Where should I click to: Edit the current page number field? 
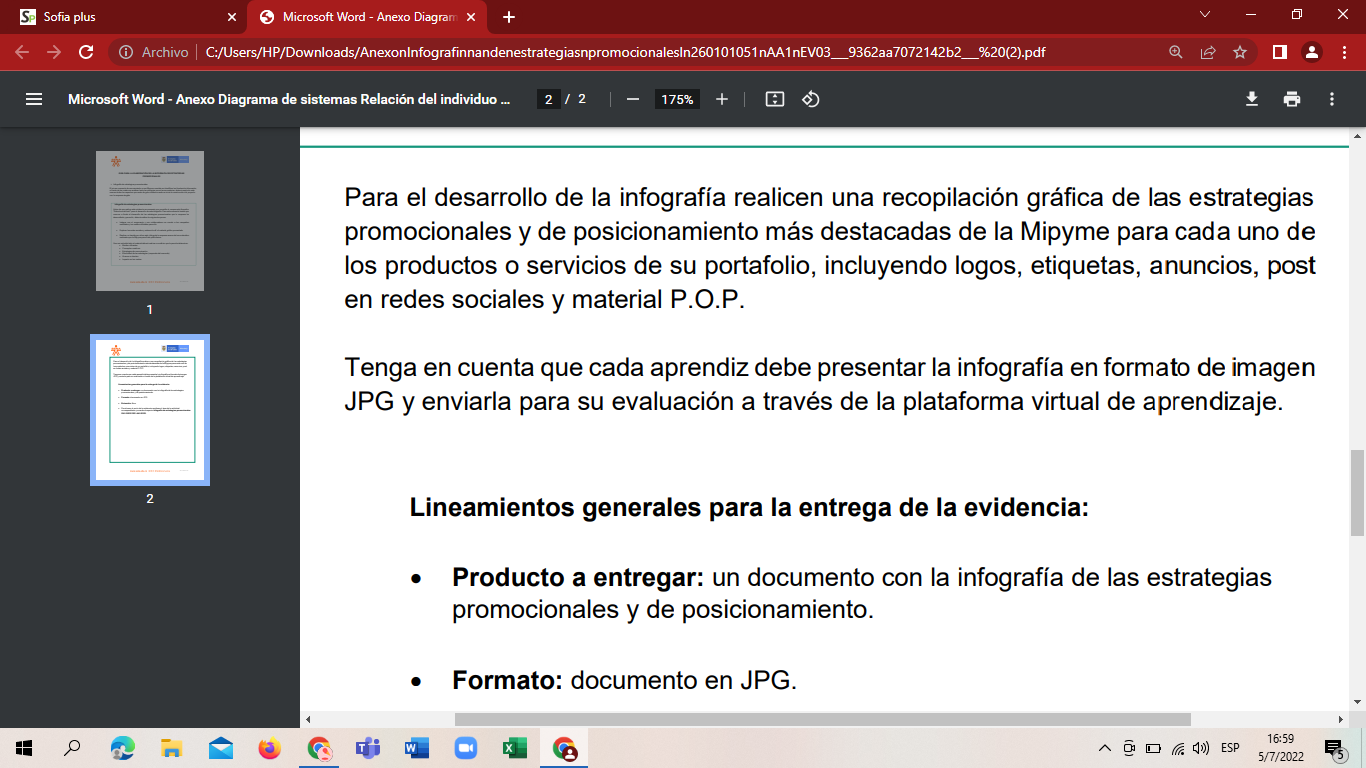(x=547, y=99)
